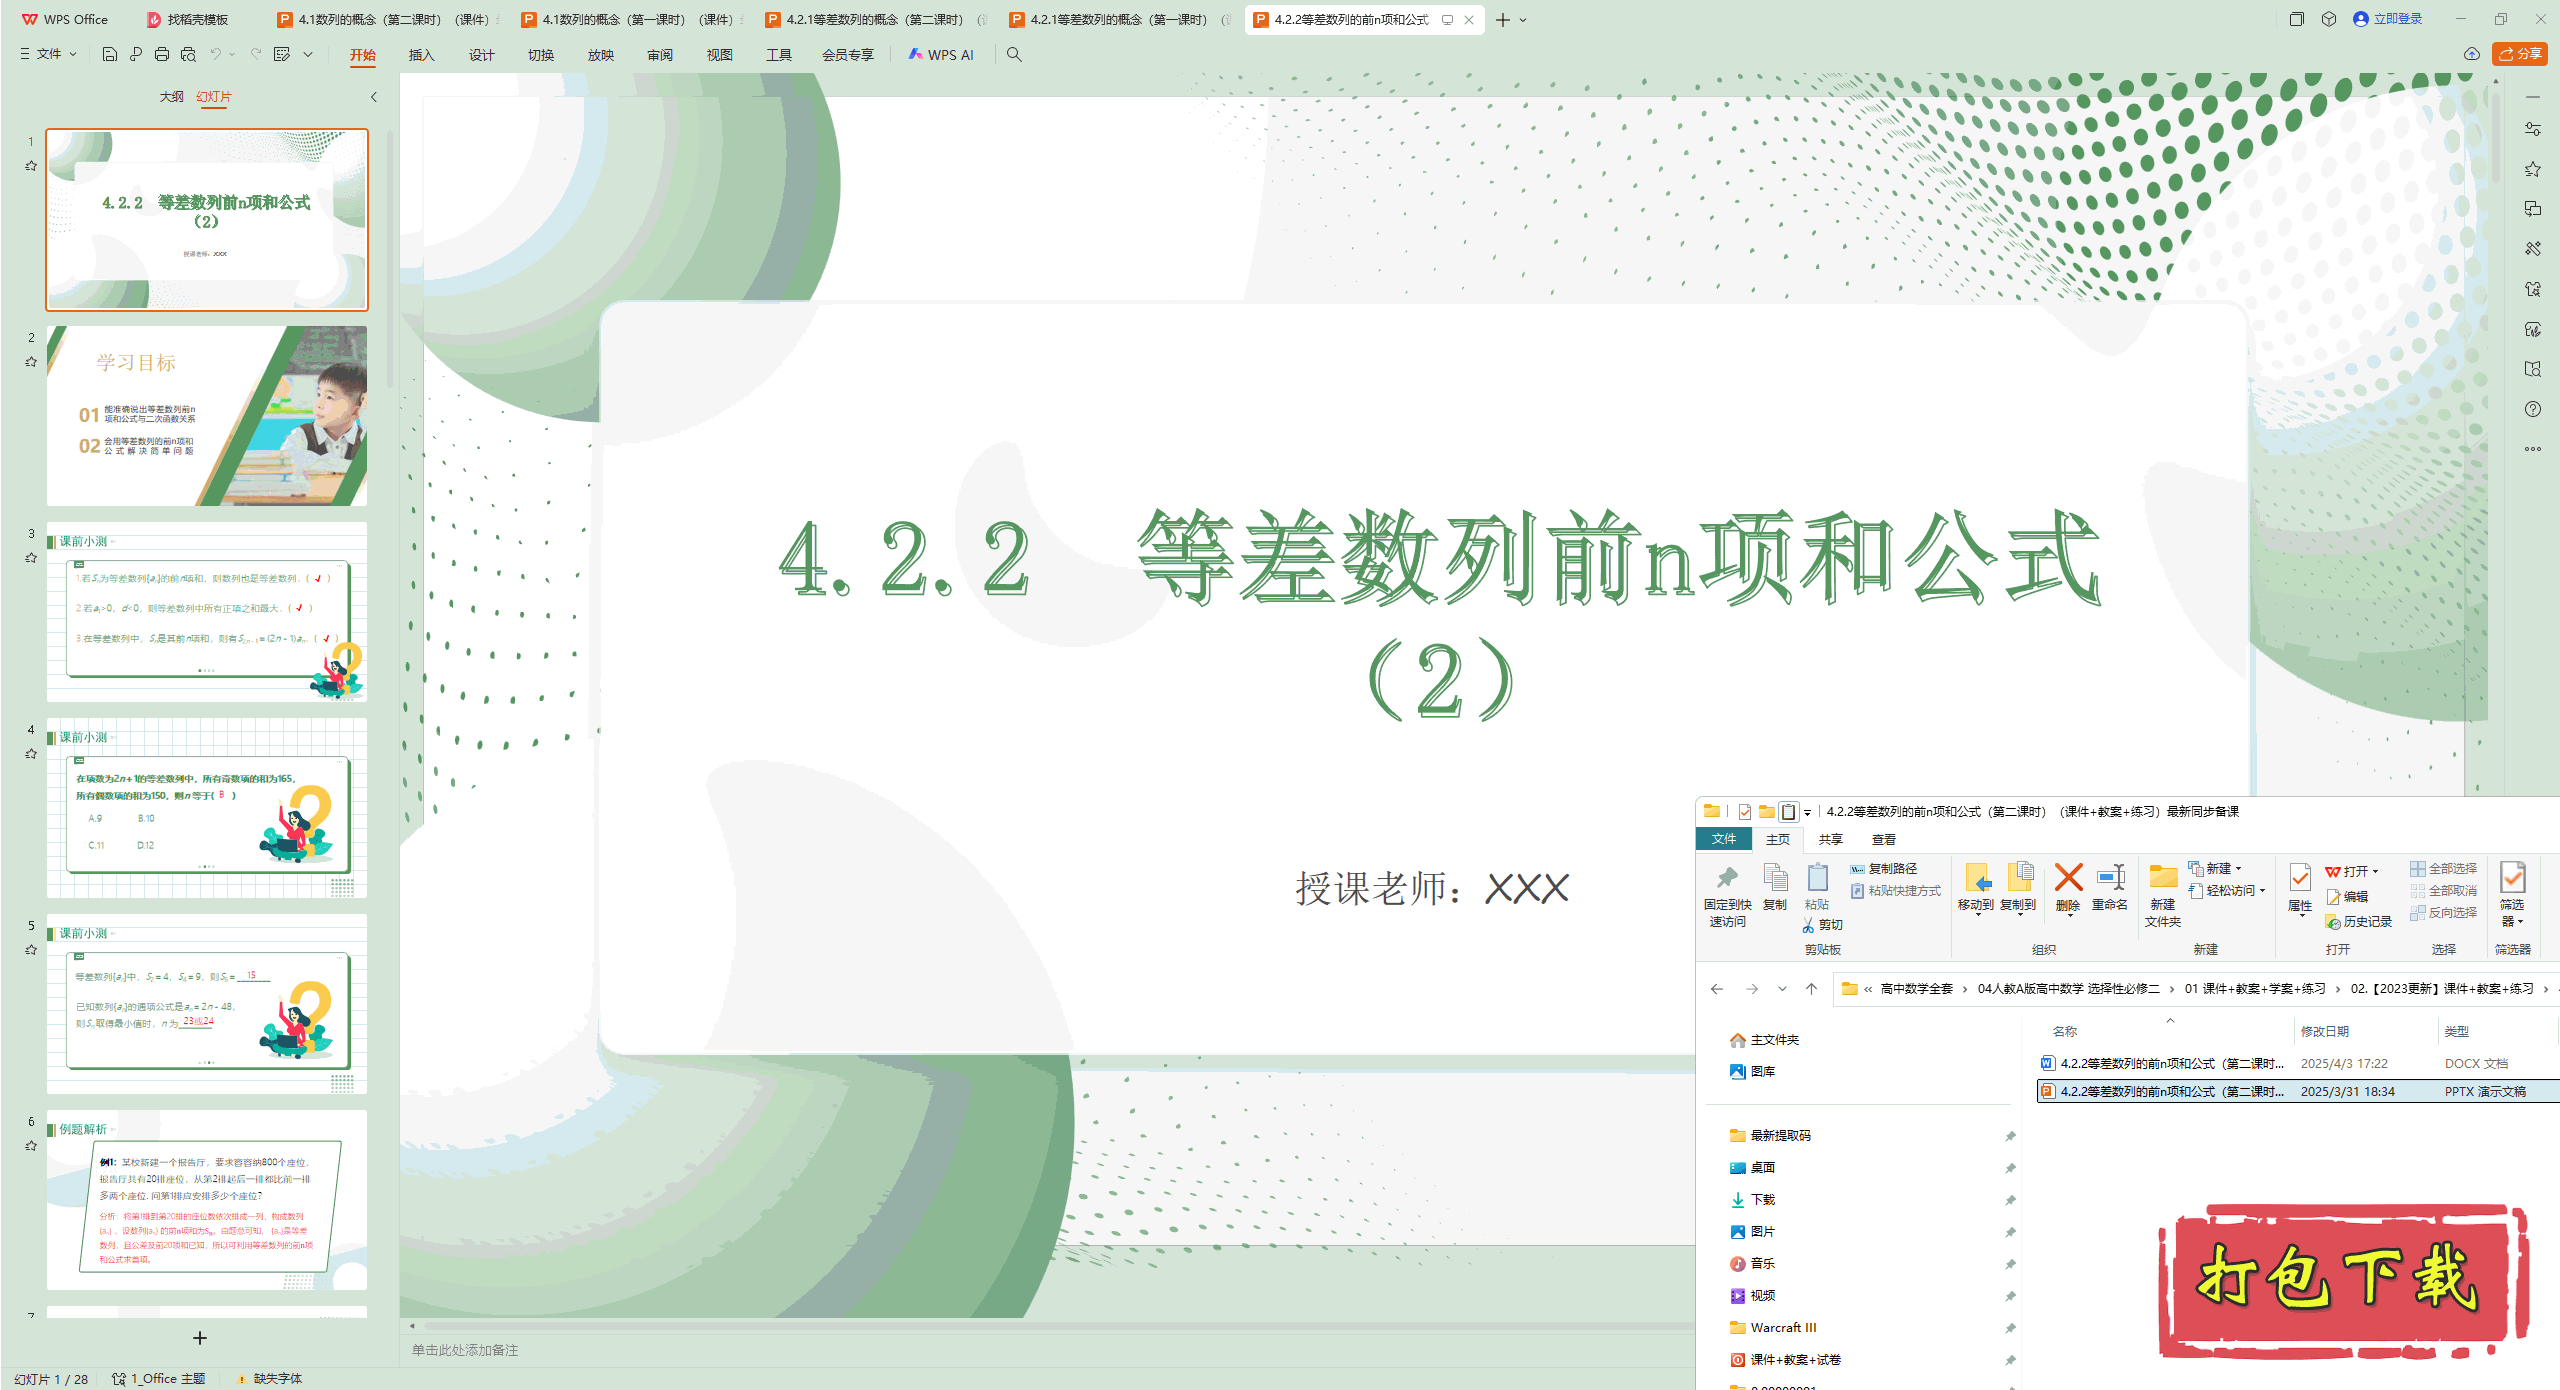2560x1390 pixels.
Task: Click the shirt-shaped theme icon in right sidebar
Action: click(x=2532, y=289)
